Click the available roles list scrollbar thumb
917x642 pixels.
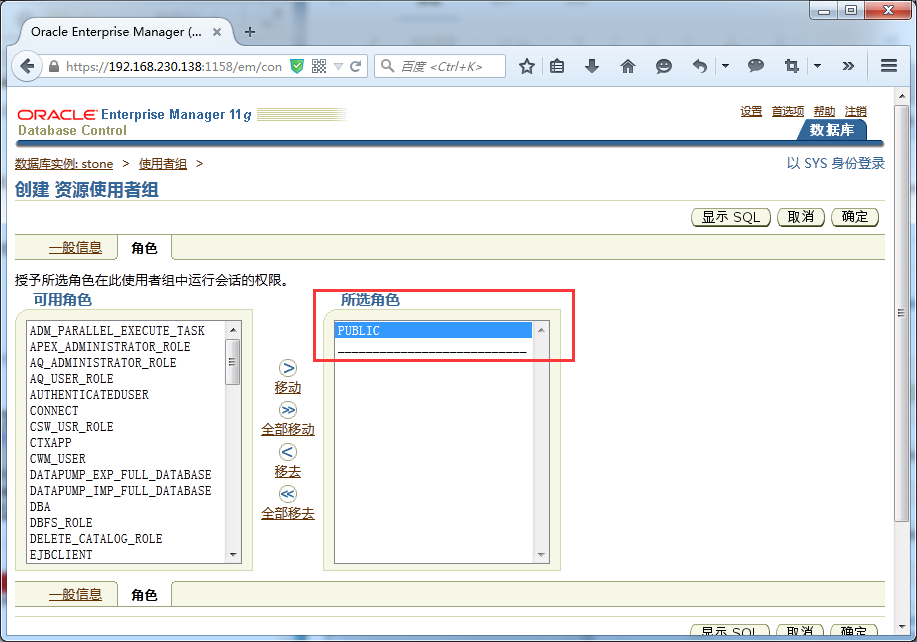(232, 361)
